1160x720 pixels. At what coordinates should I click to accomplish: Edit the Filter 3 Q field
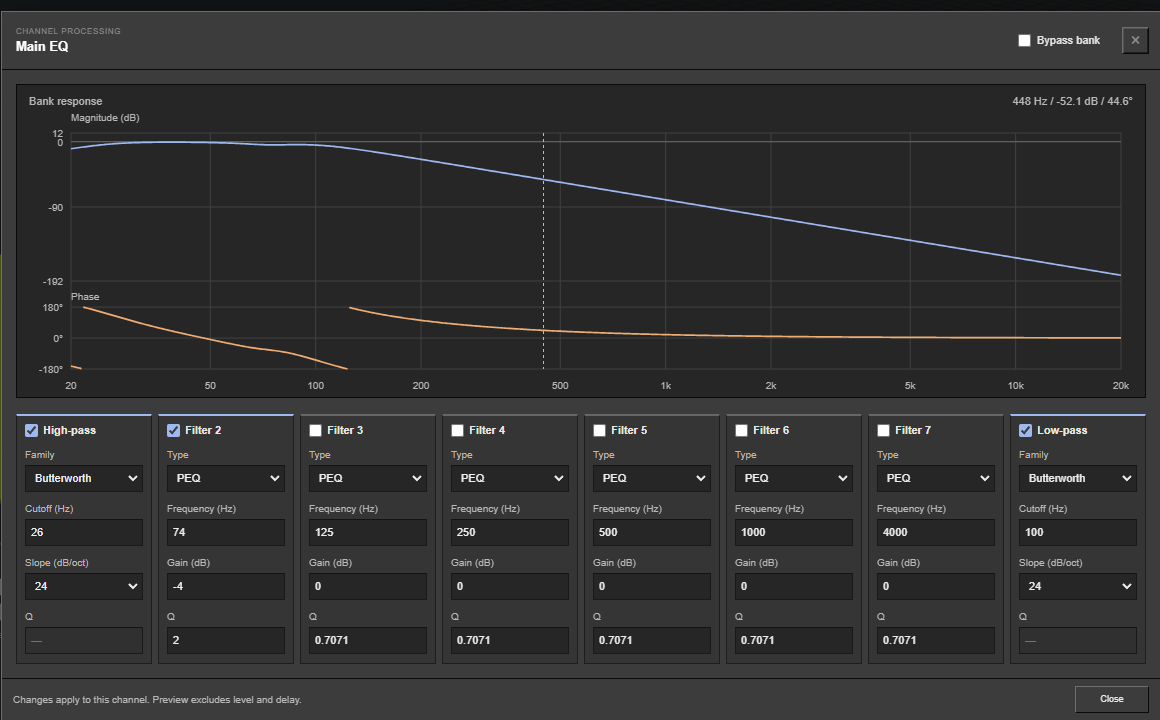point(368,640)
